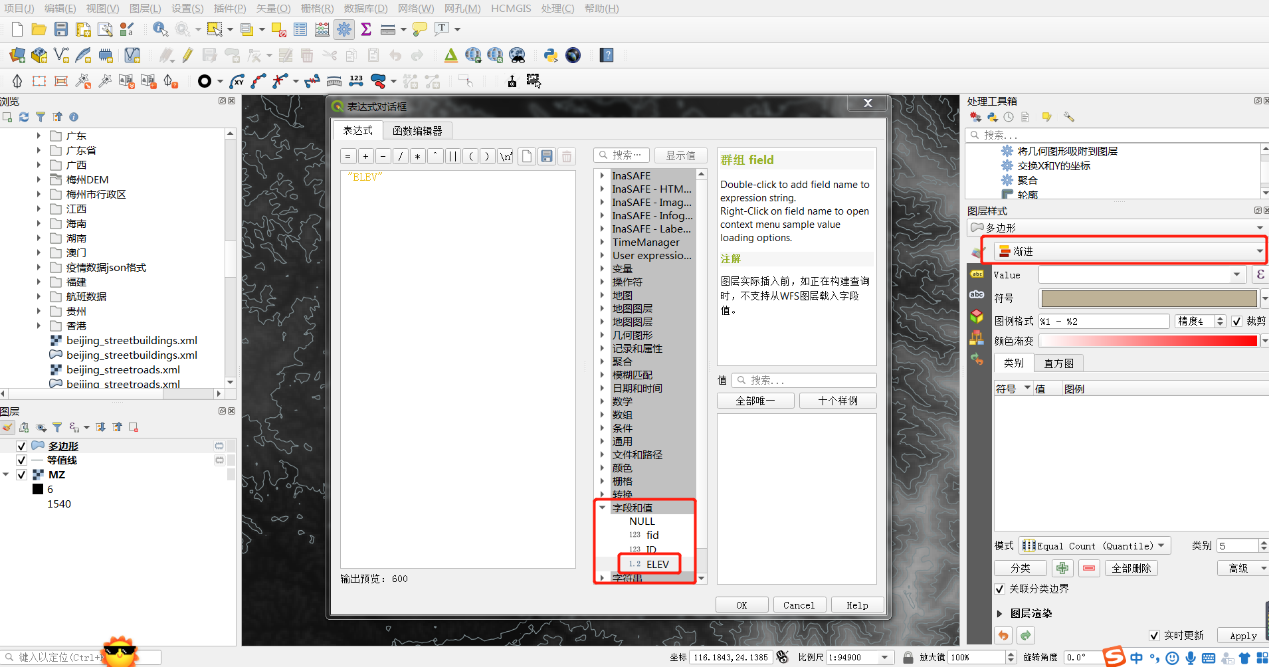The width and height of the screenshot is (1269, 667).
Task: Click the red minus delete class button
Action: (x=1089, y=568)
